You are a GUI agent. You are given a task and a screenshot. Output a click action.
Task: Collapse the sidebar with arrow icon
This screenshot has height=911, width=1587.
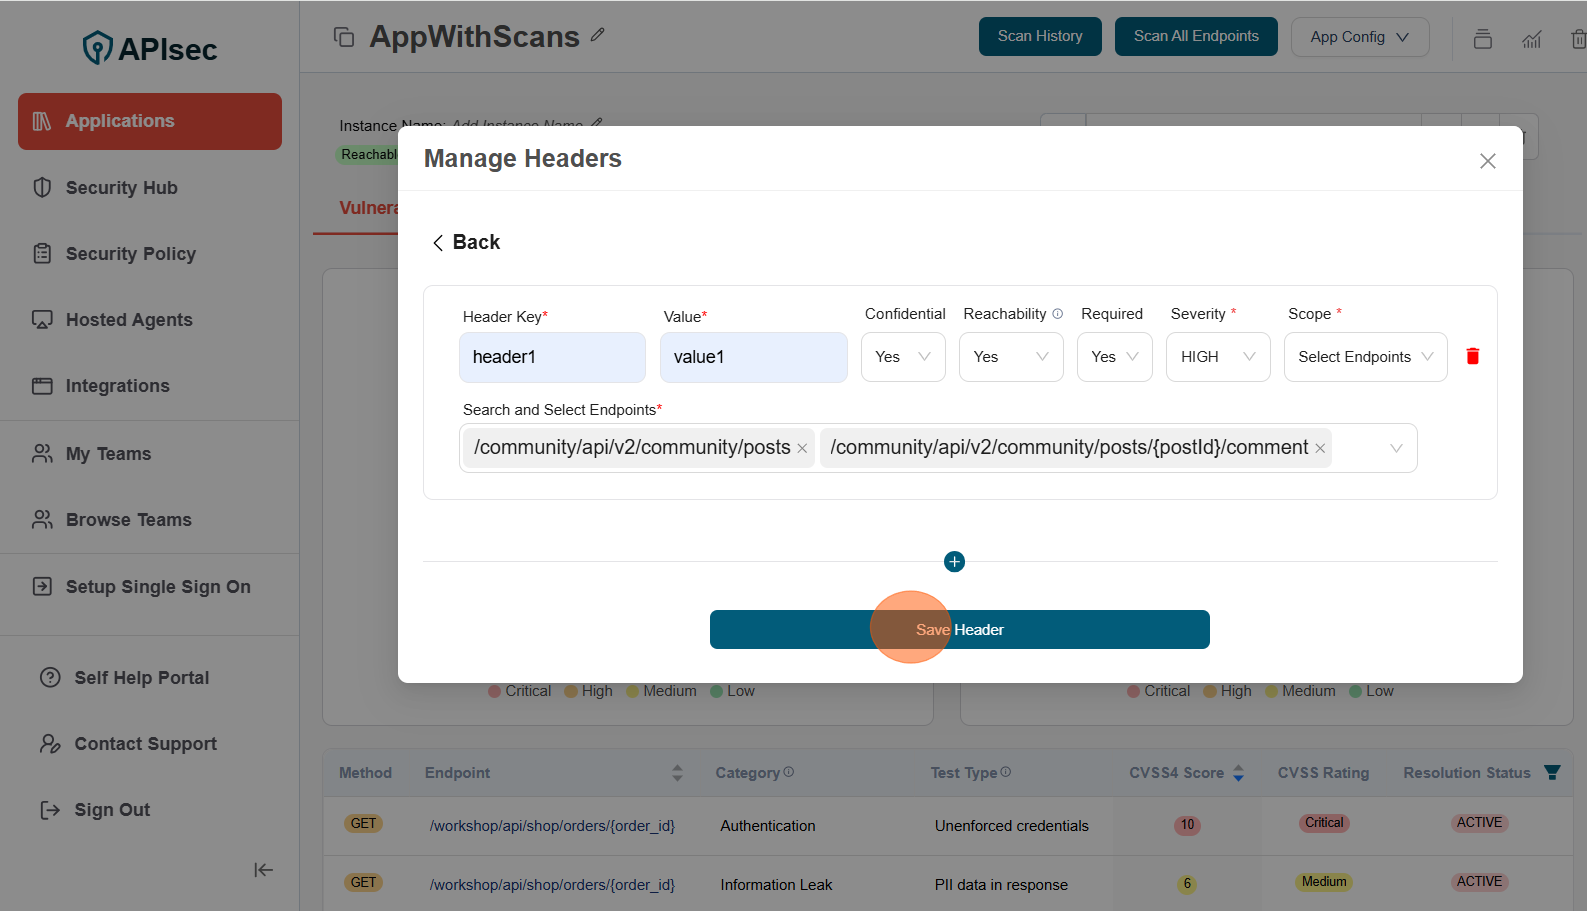pos(263,870)
